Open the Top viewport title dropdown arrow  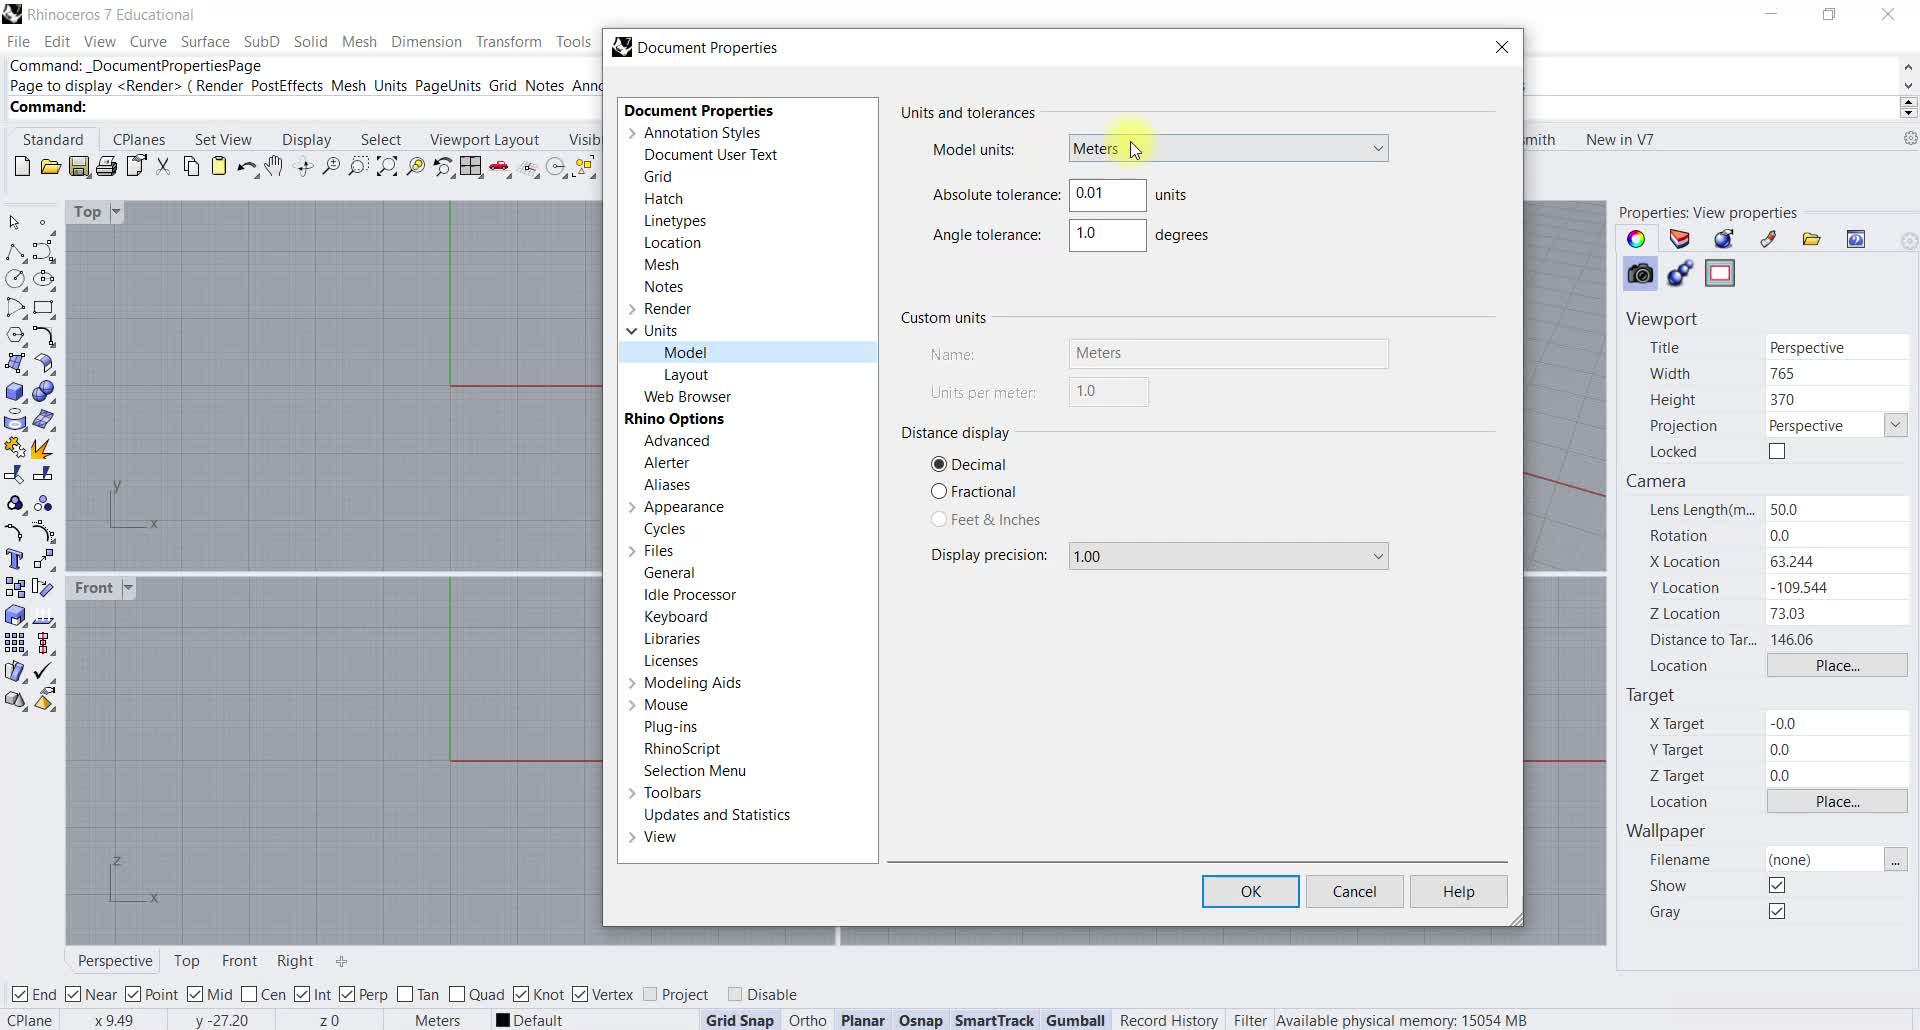[x=116, y=212]
